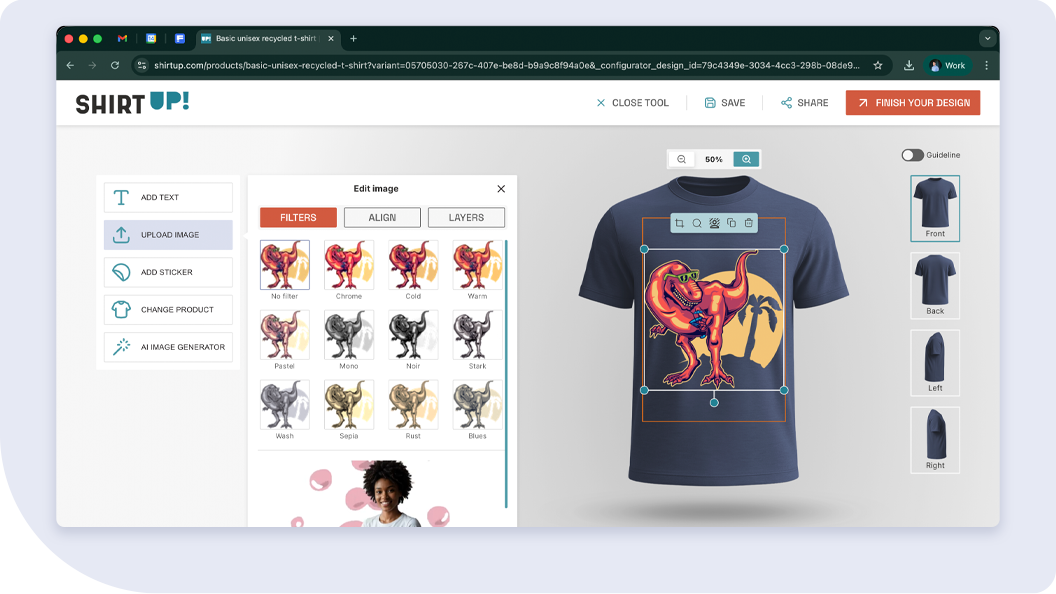Launch the AI Image Generator
1056x594 pixels.
point(168,347)
